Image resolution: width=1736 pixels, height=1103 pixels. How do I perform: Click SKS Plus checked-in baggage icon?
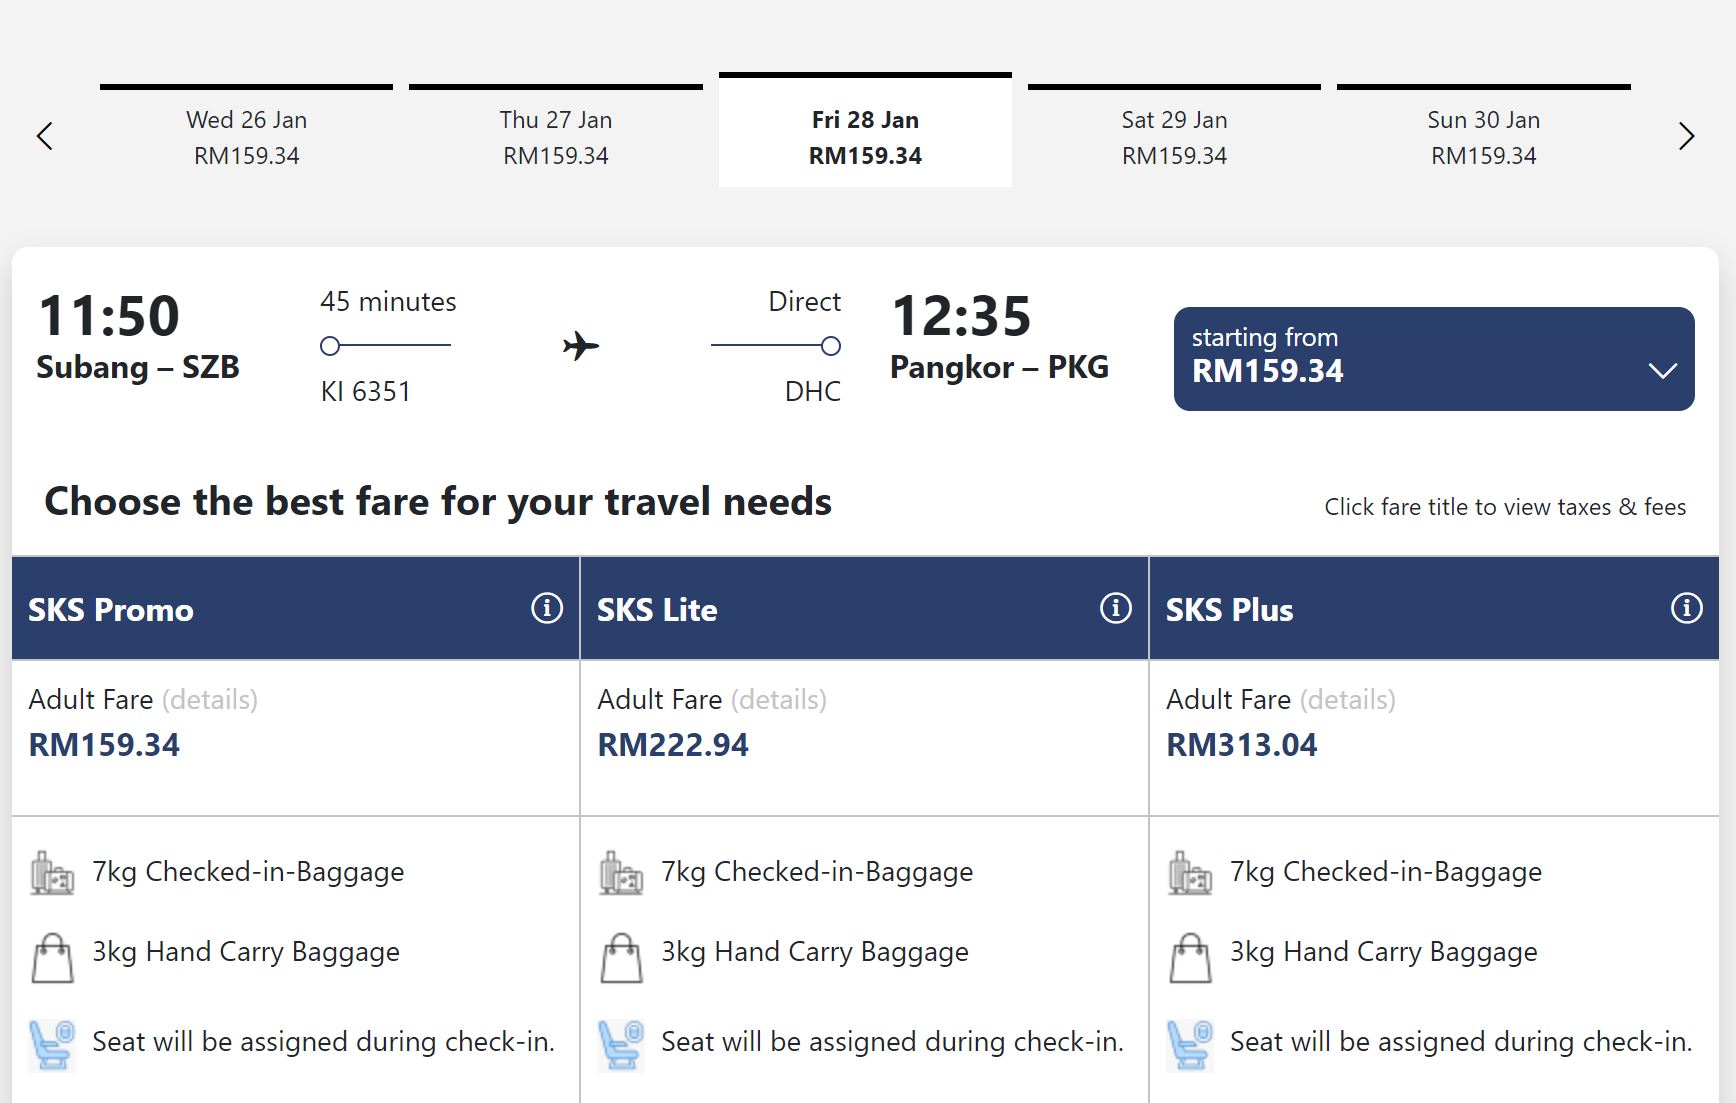tap(1190, 873)
